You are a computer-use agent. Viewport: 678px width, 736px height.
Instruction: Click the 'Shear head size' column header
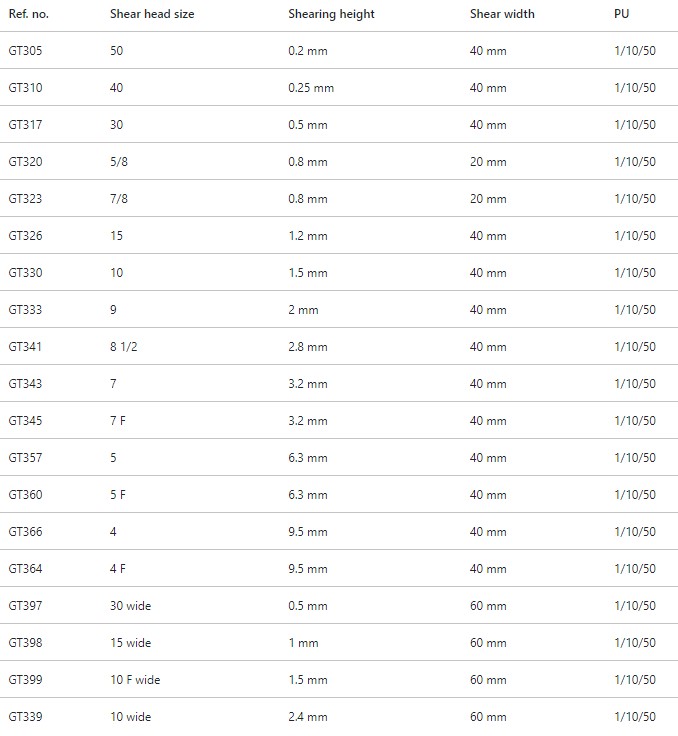click(x=152, y=14)
